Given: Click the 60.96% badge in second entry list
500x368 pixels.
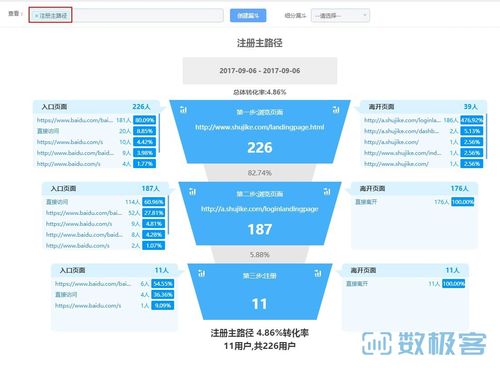Looking at the screenshot, I should (x=153, y=202).
